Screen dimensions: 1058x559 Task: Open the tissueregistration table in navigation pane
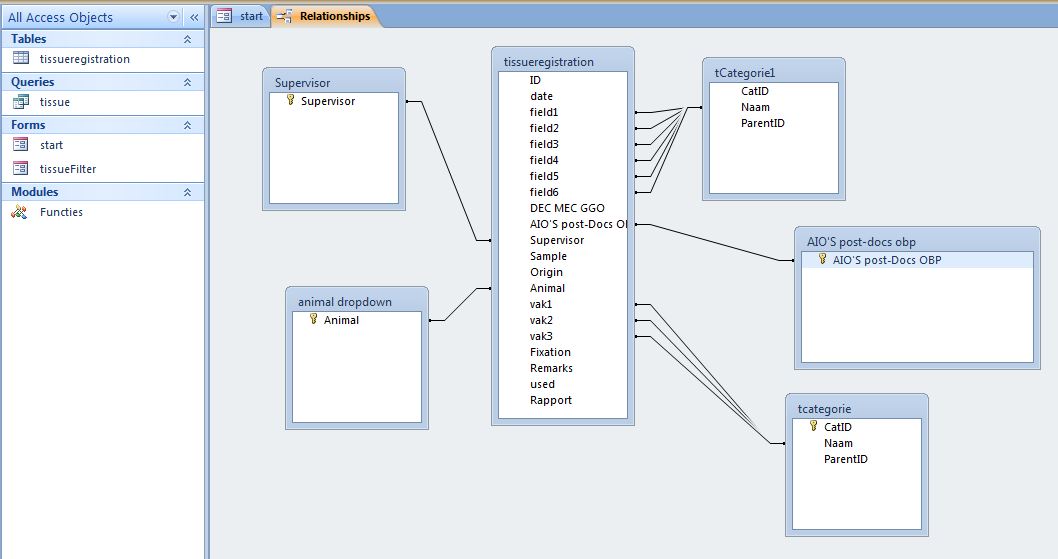[84, 59]
